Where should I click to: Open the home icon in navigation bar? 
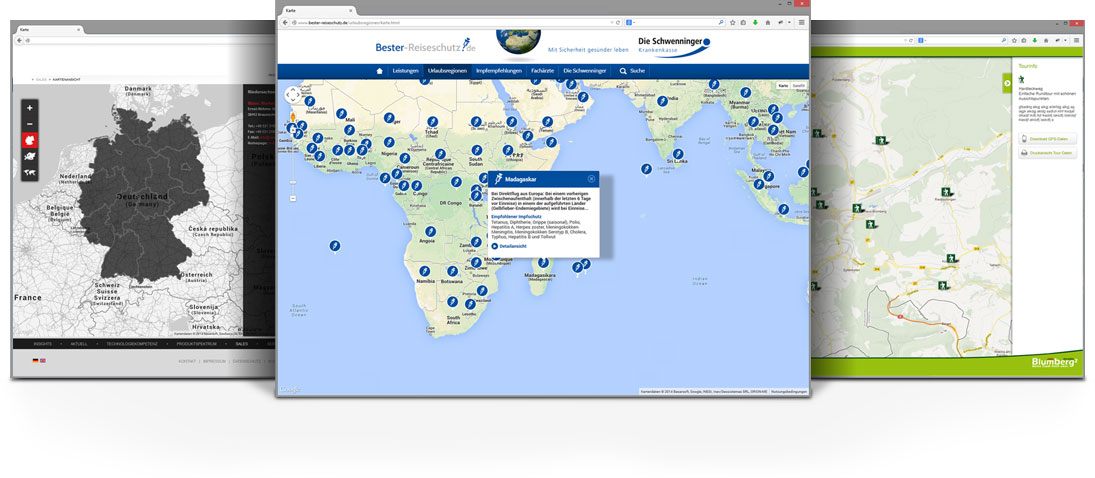click(x=379, y=71)
